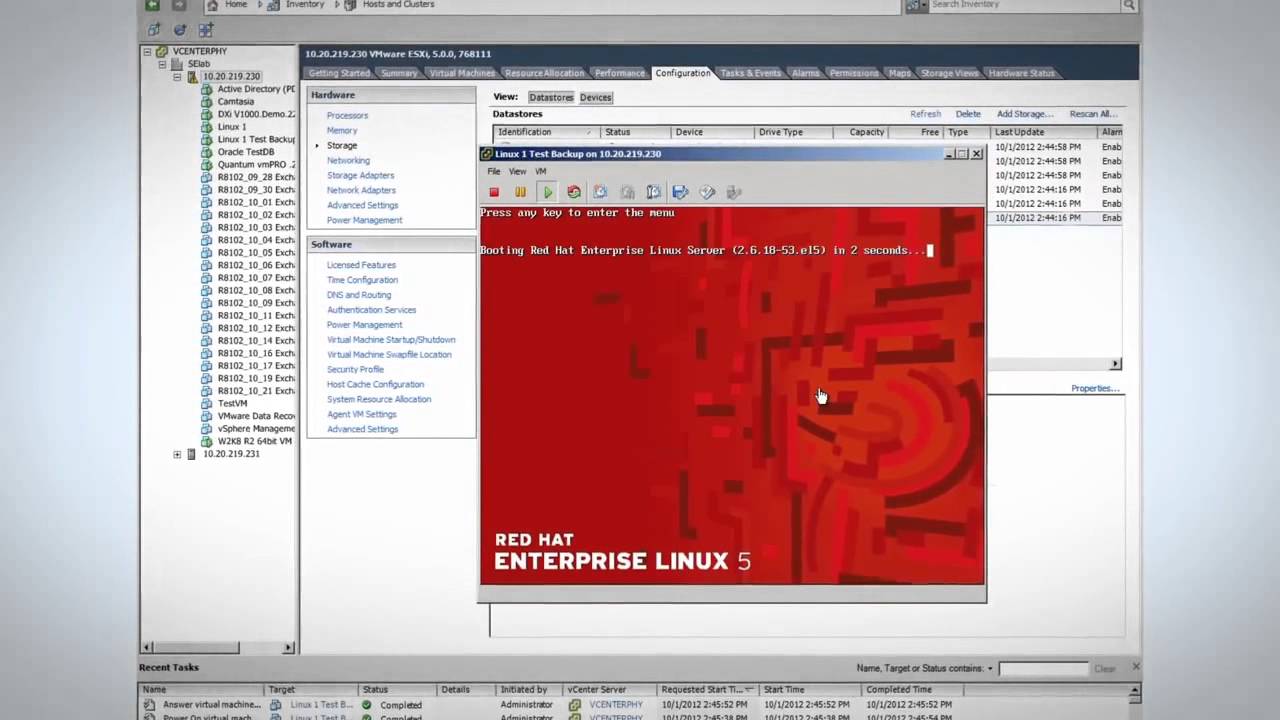Expand host 10.20.219.231 node
The image size is (1280, 720).
177,454
